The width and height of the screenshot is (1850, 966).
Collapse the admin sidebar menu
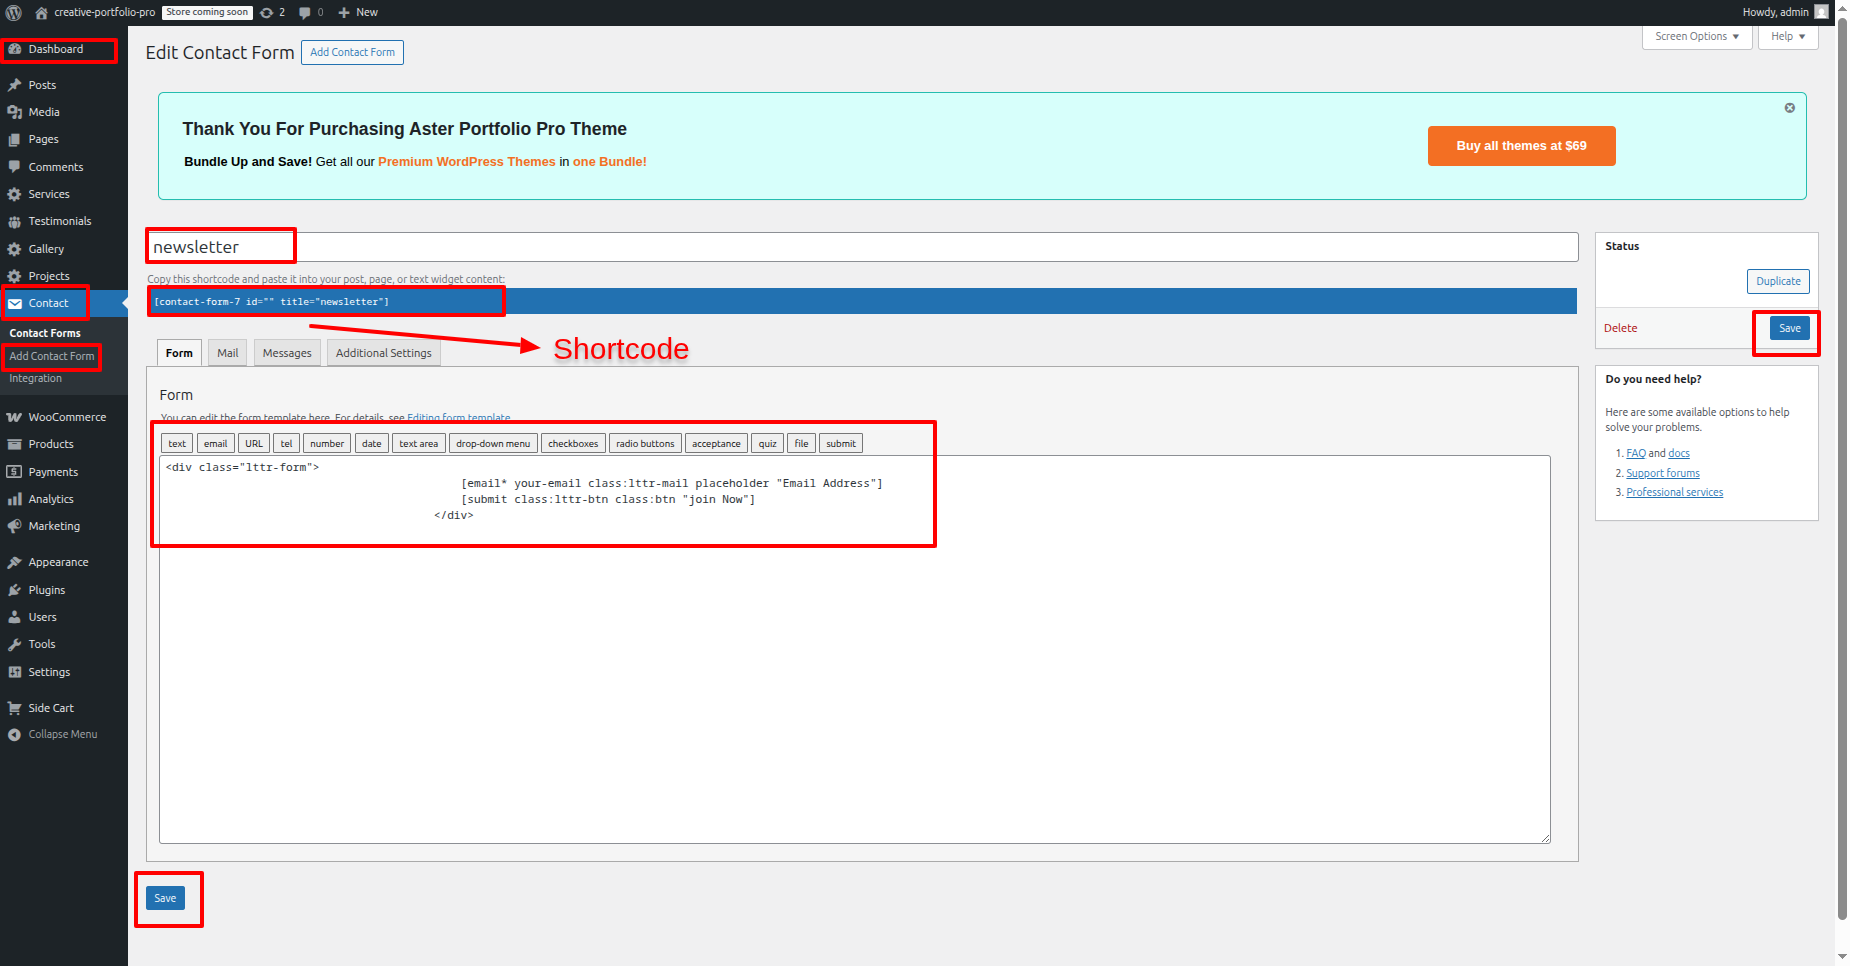62,734
